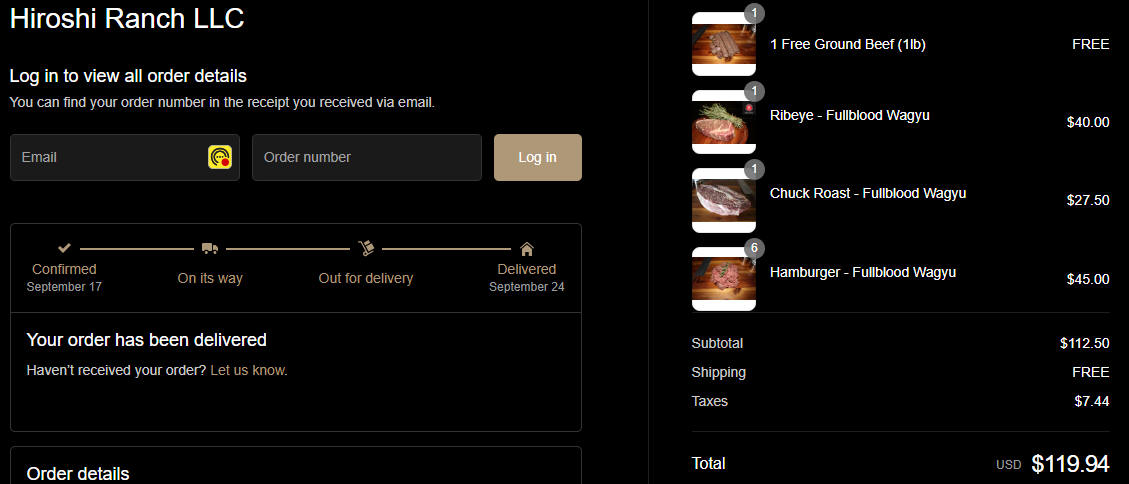Focus the Email input field

coord(125,157)
